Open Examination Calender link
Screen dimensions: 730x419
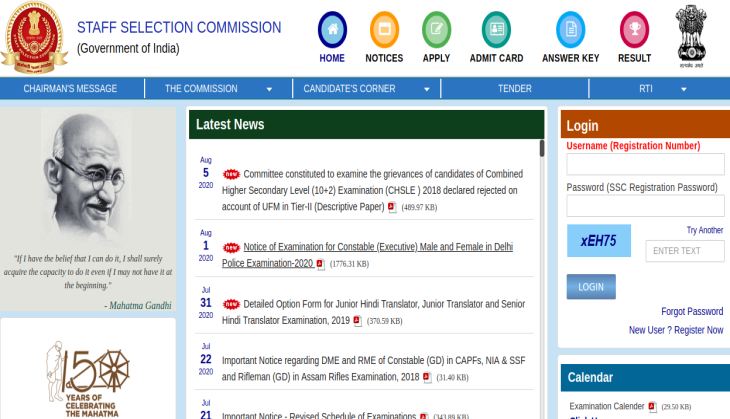[x=607, y=406]
